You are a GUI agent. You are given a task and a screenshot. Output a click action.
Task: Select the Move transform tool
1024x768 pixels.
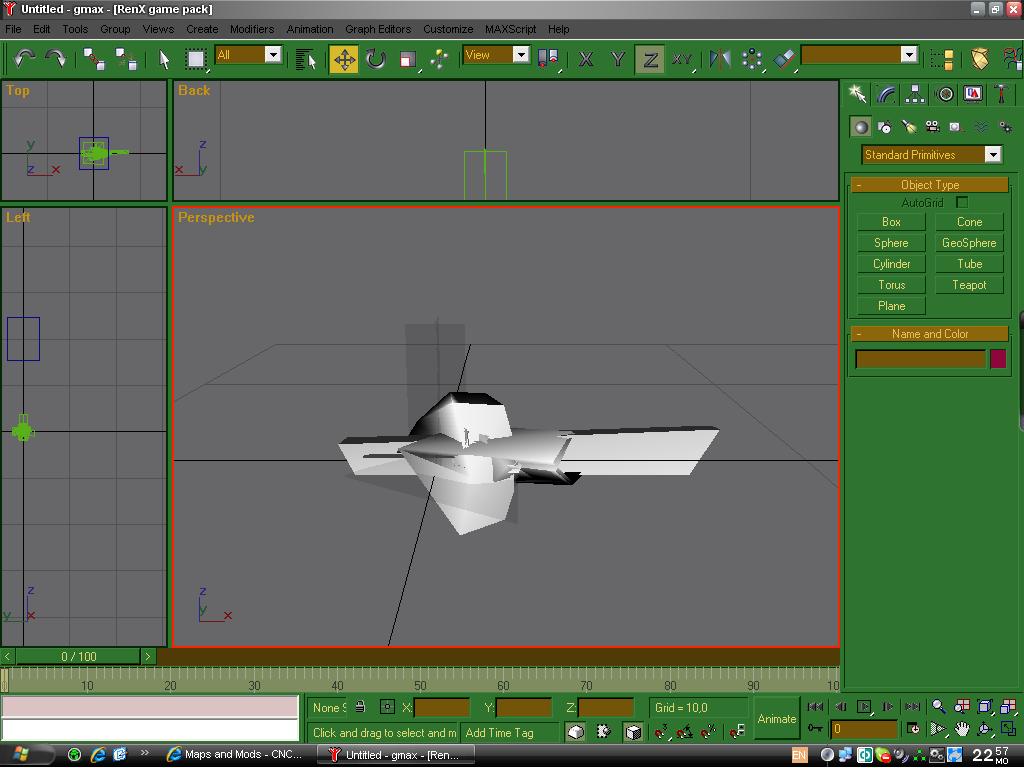[x=344, y=59]
